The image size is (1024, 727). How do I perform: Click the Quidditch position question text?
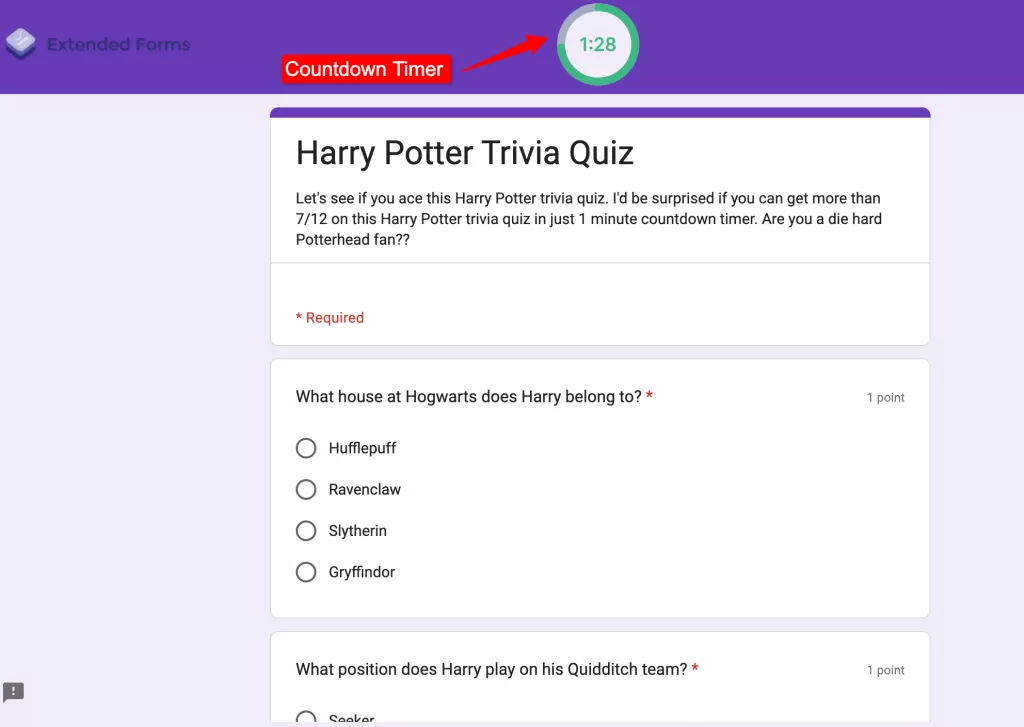pos(491,669)
